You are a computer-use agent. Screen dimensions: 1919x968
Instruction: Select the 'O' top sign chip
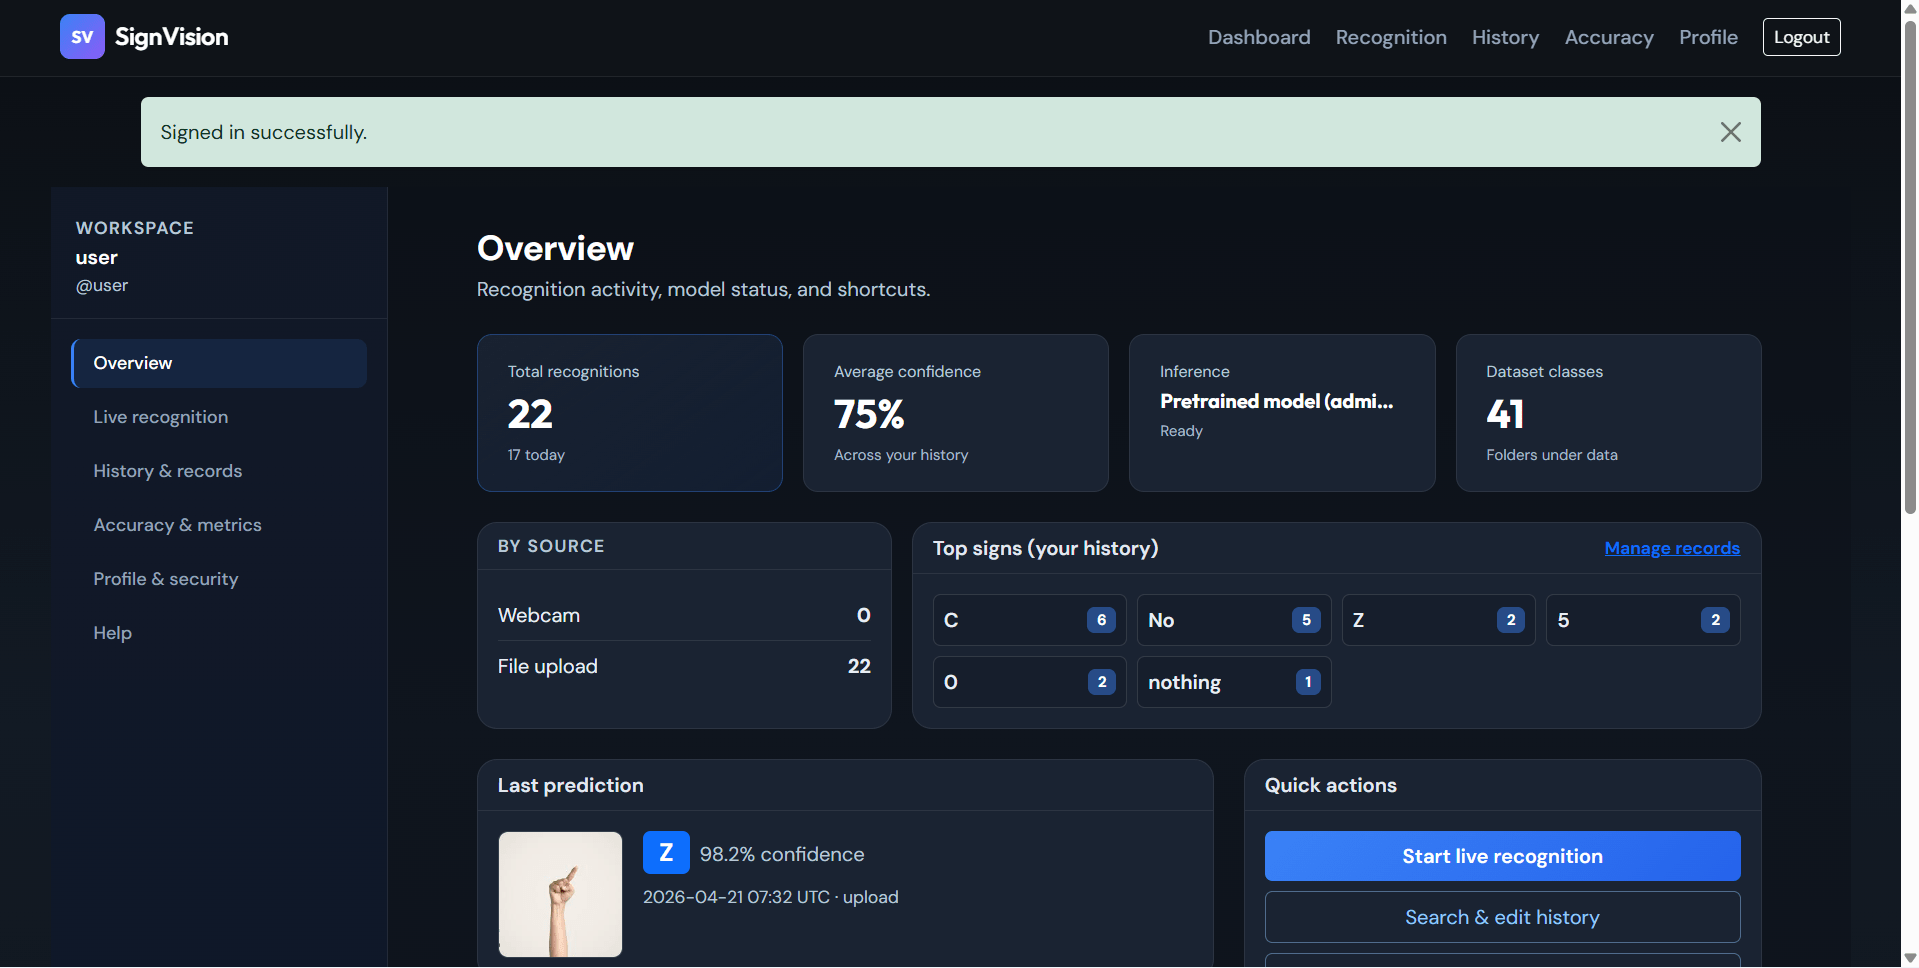point(1030,682)
